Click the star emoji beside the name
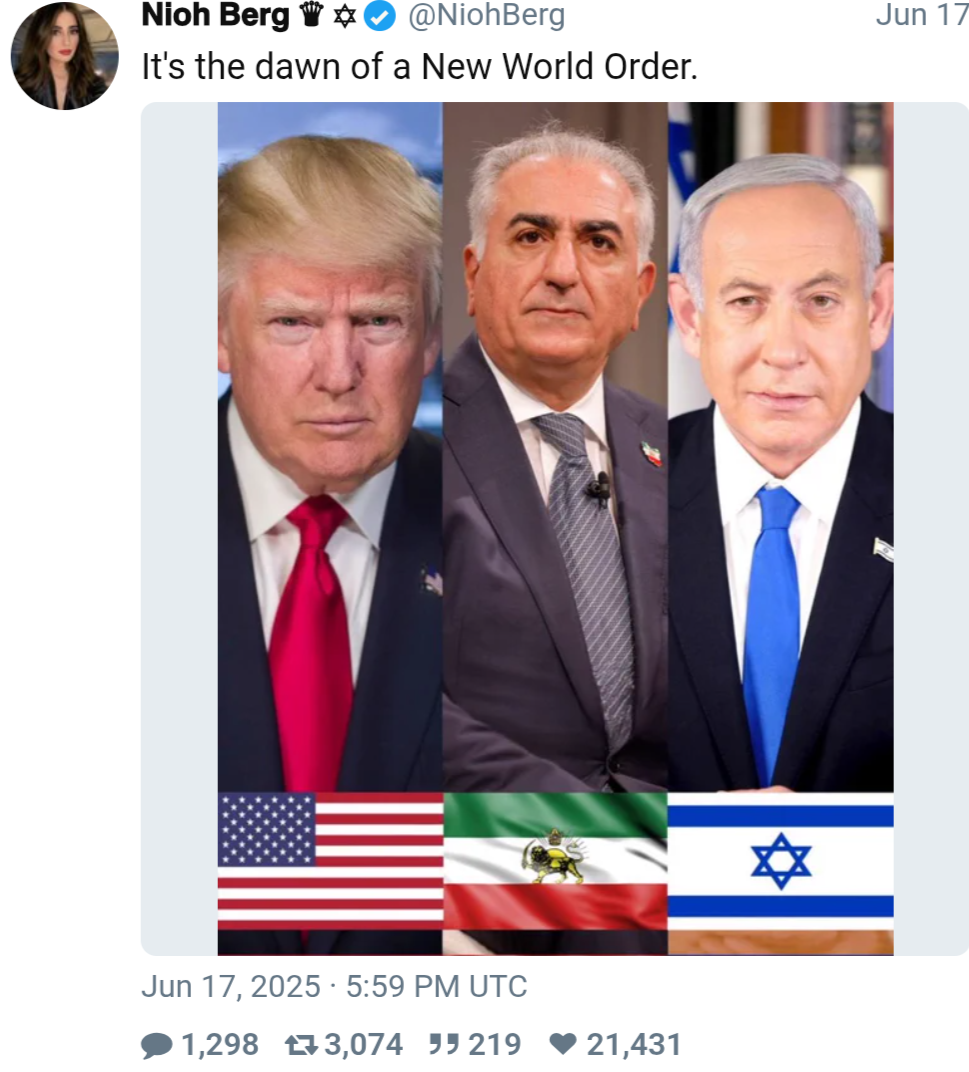 pos(344,16)
